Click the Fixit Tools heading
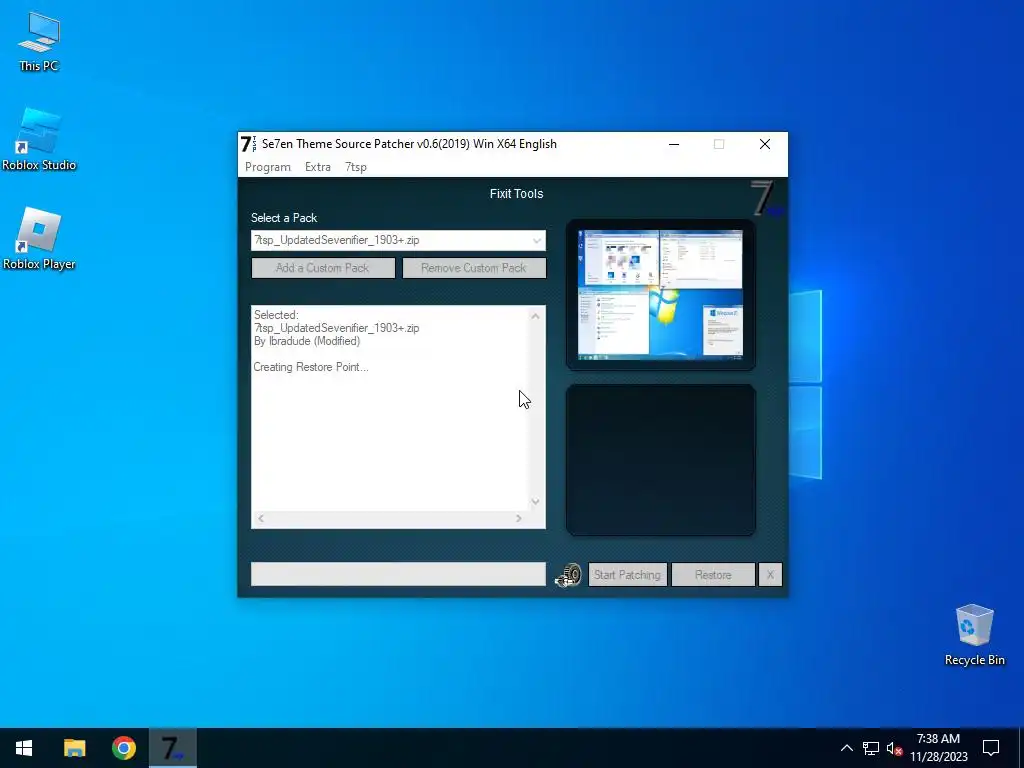This screenshot has width=1024, height=768. coord(517,194)
